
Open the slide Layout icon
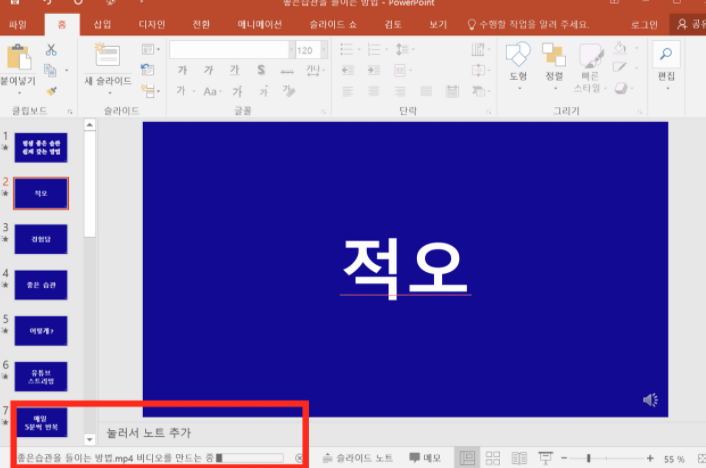[148, 49]
